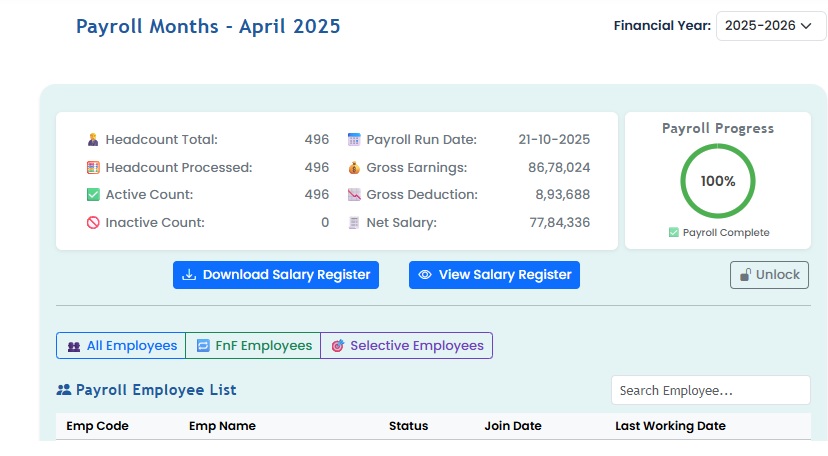Click the Gross Earnings money bag icon

point(354,168)
